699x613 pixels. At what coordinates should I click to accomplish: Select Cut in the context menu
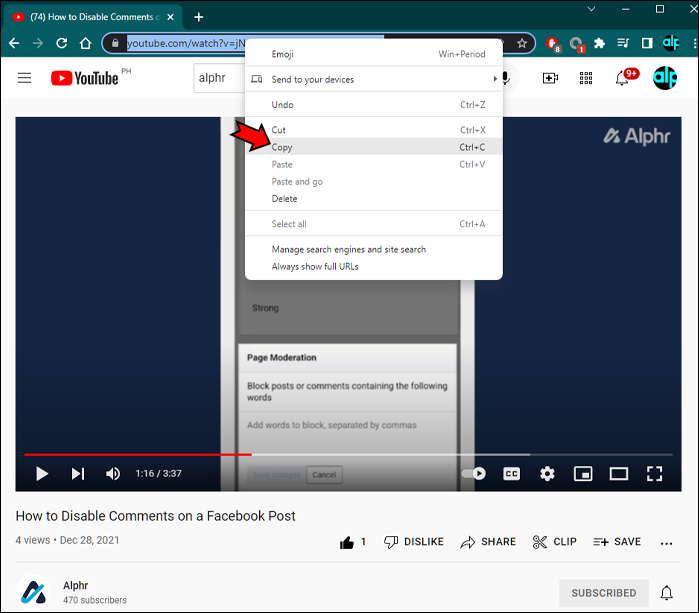click(x=374, y=130)
